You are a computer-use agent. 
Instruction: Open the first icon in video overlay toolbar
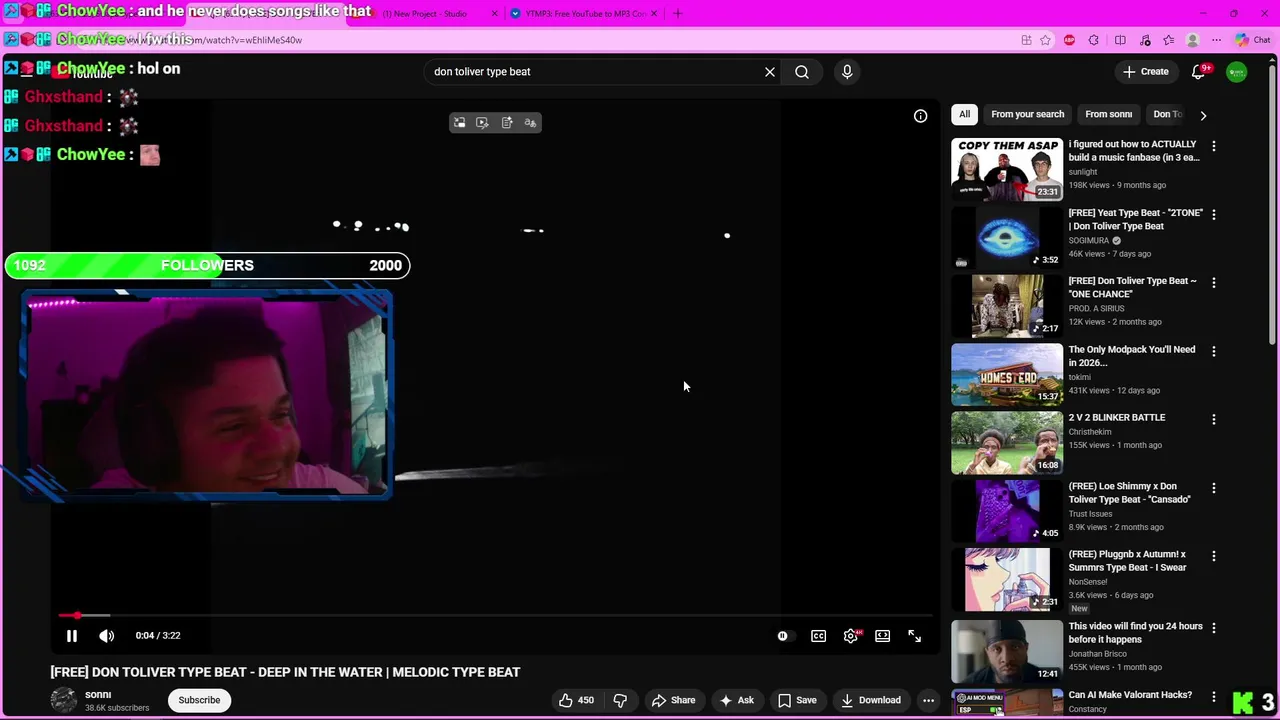[x=459, y=123]
